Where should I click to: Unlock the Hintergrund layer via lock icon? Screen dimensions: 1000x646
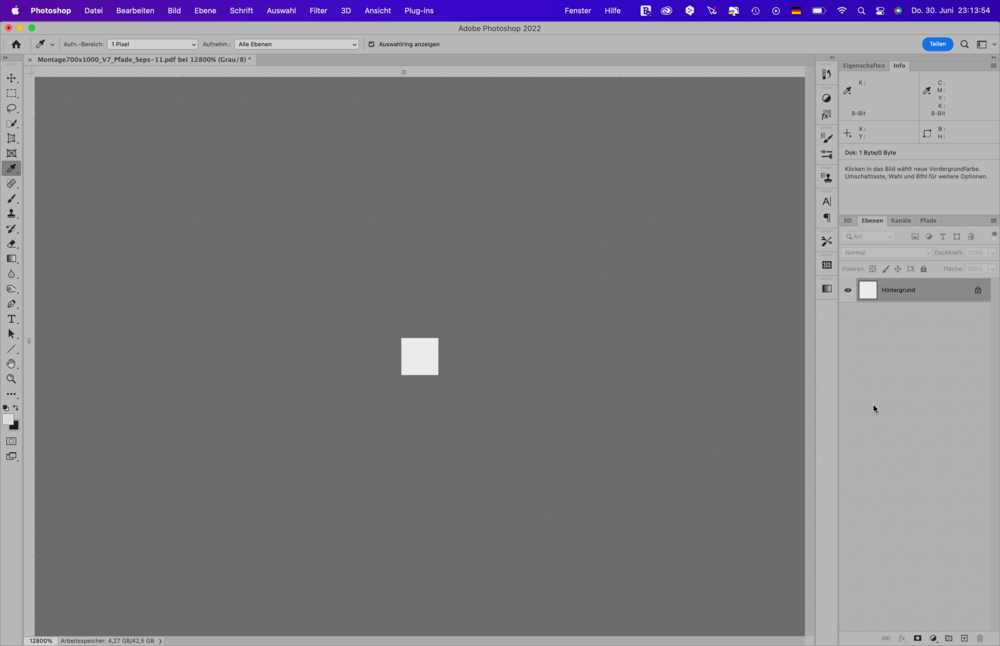tap(978, 290)
